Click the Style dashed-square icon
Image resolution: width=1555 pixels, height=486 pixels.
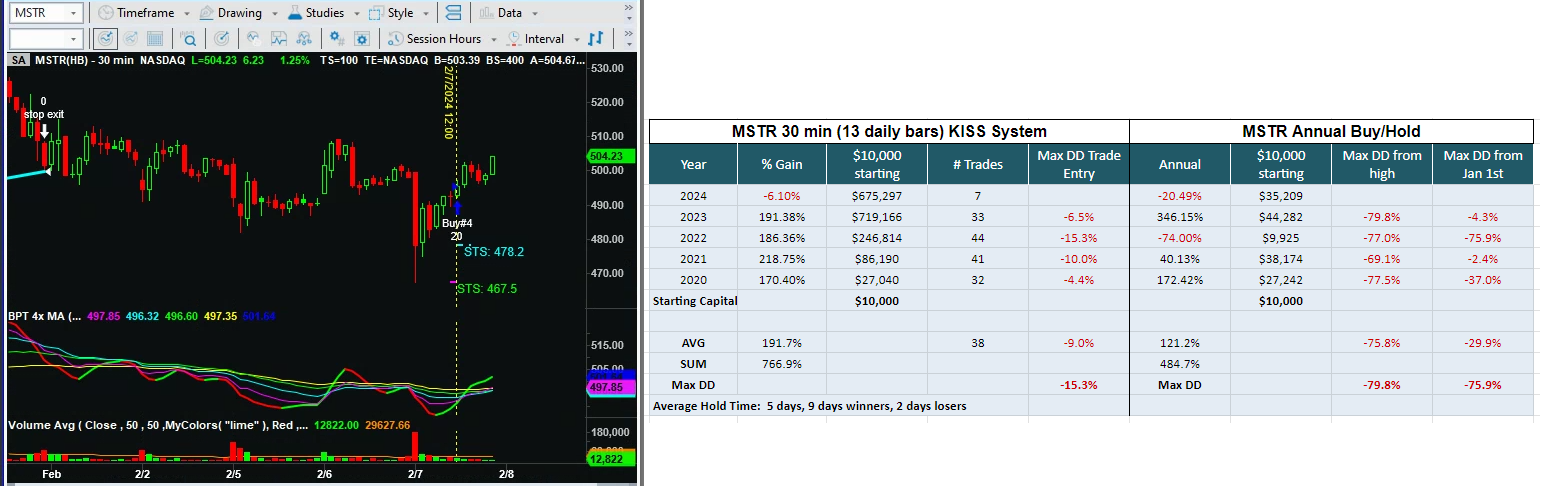[375, 13]
